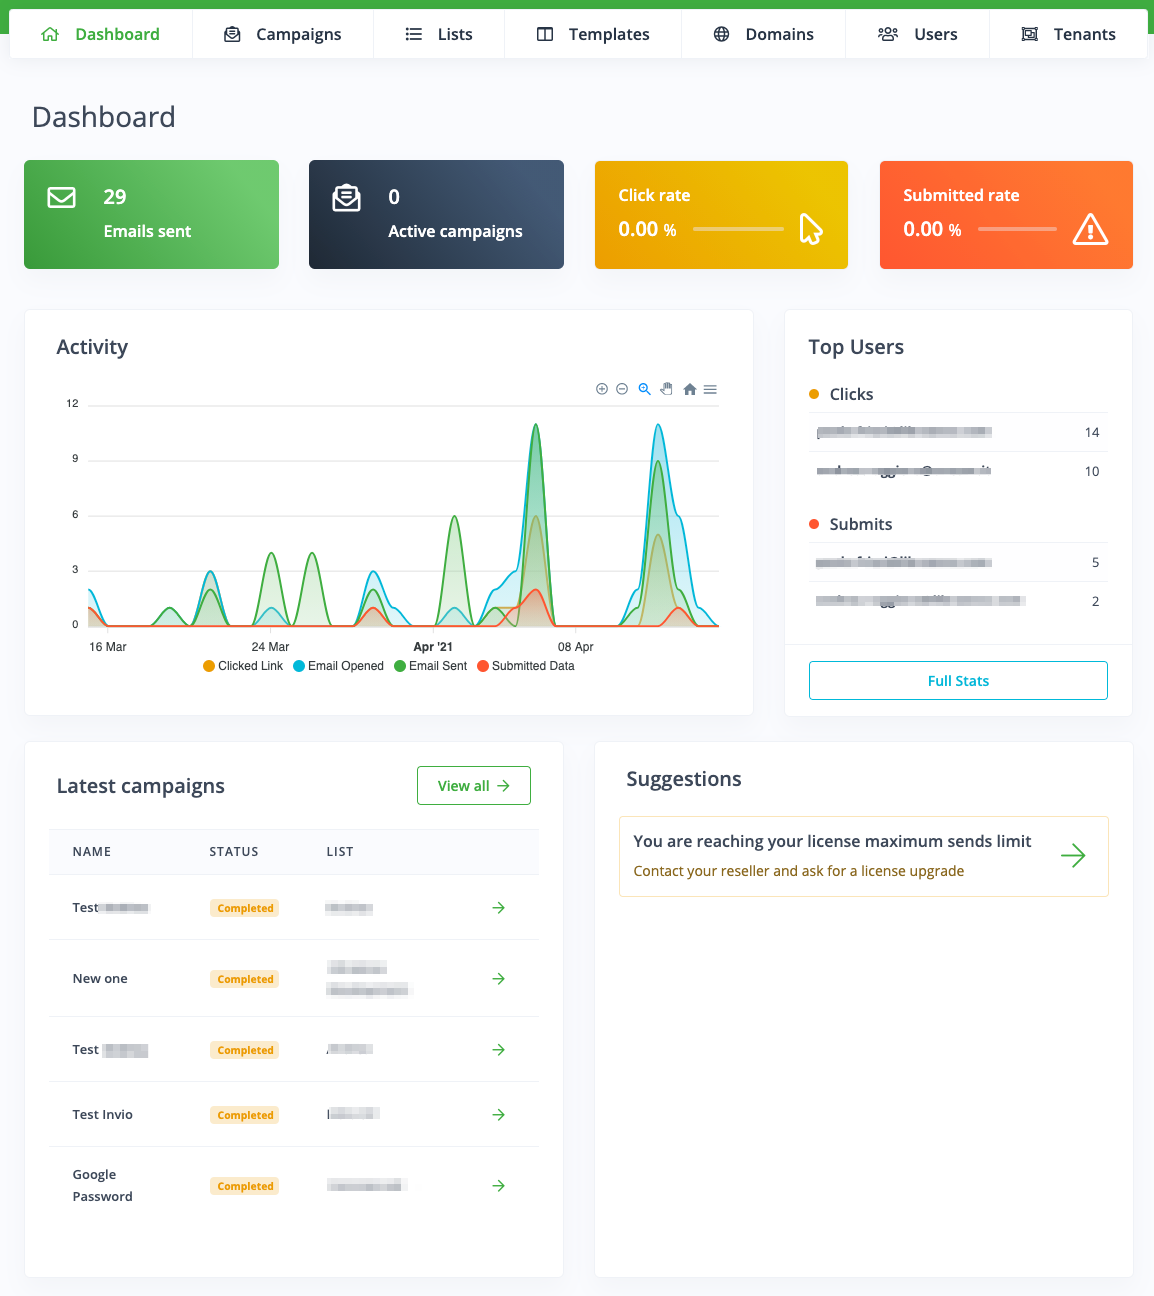Viewport: 1154px width, 1296px height.
Task: Open the Test Invio campaign arrow
Action: 498,1114
